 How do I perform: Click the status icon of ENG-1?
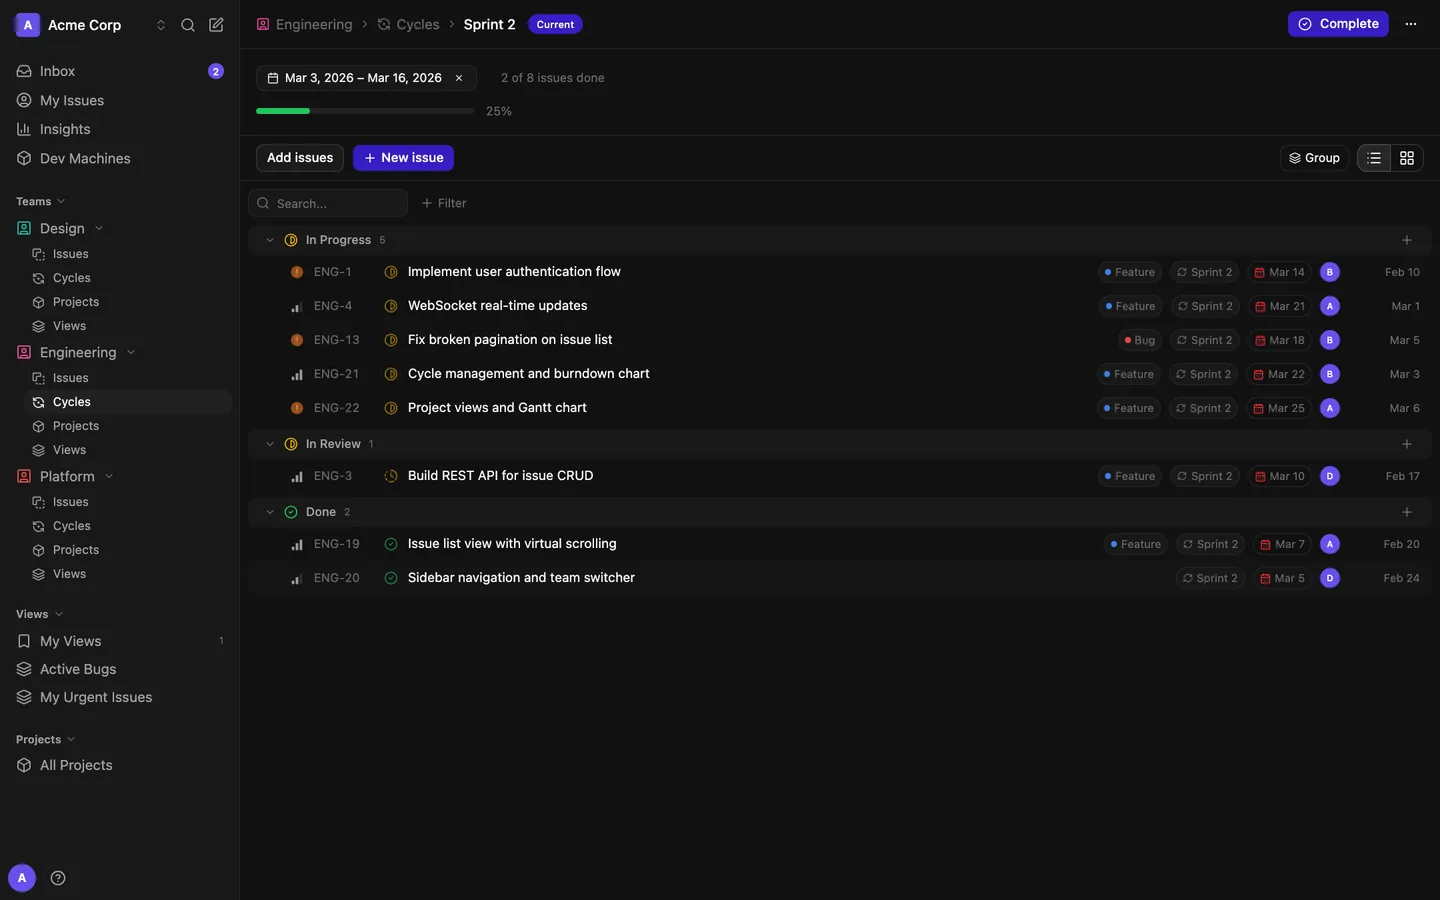click(x=391, y=272)
